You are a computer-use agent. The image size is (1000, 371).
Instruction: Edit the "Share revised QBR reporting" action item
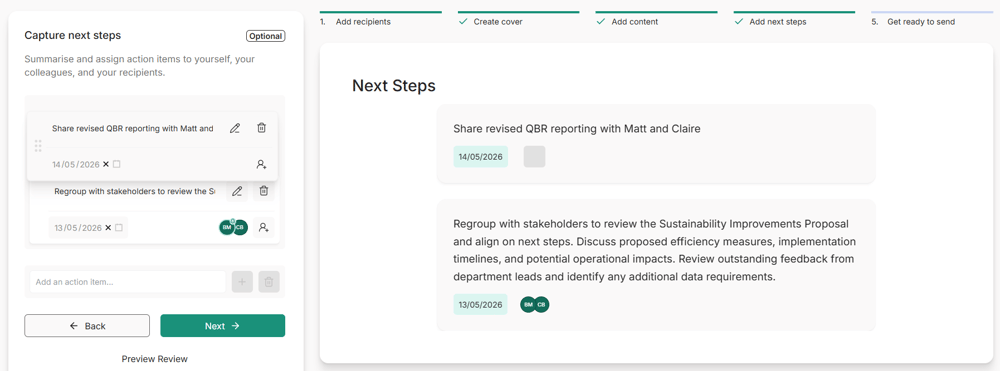[235, 128]
